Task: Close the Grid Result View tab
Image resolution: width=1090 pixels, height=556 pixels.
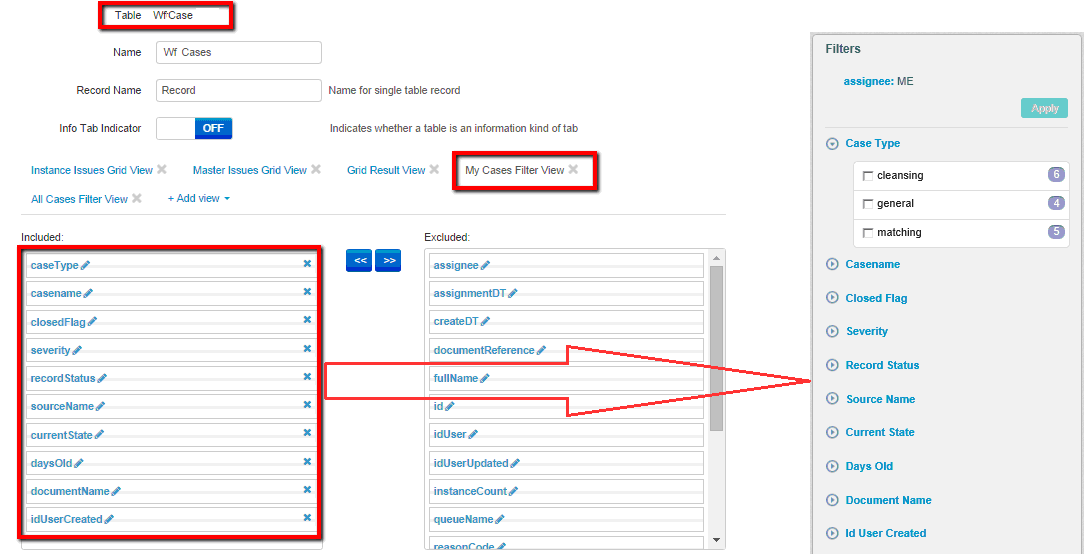Action: point(434,170)
